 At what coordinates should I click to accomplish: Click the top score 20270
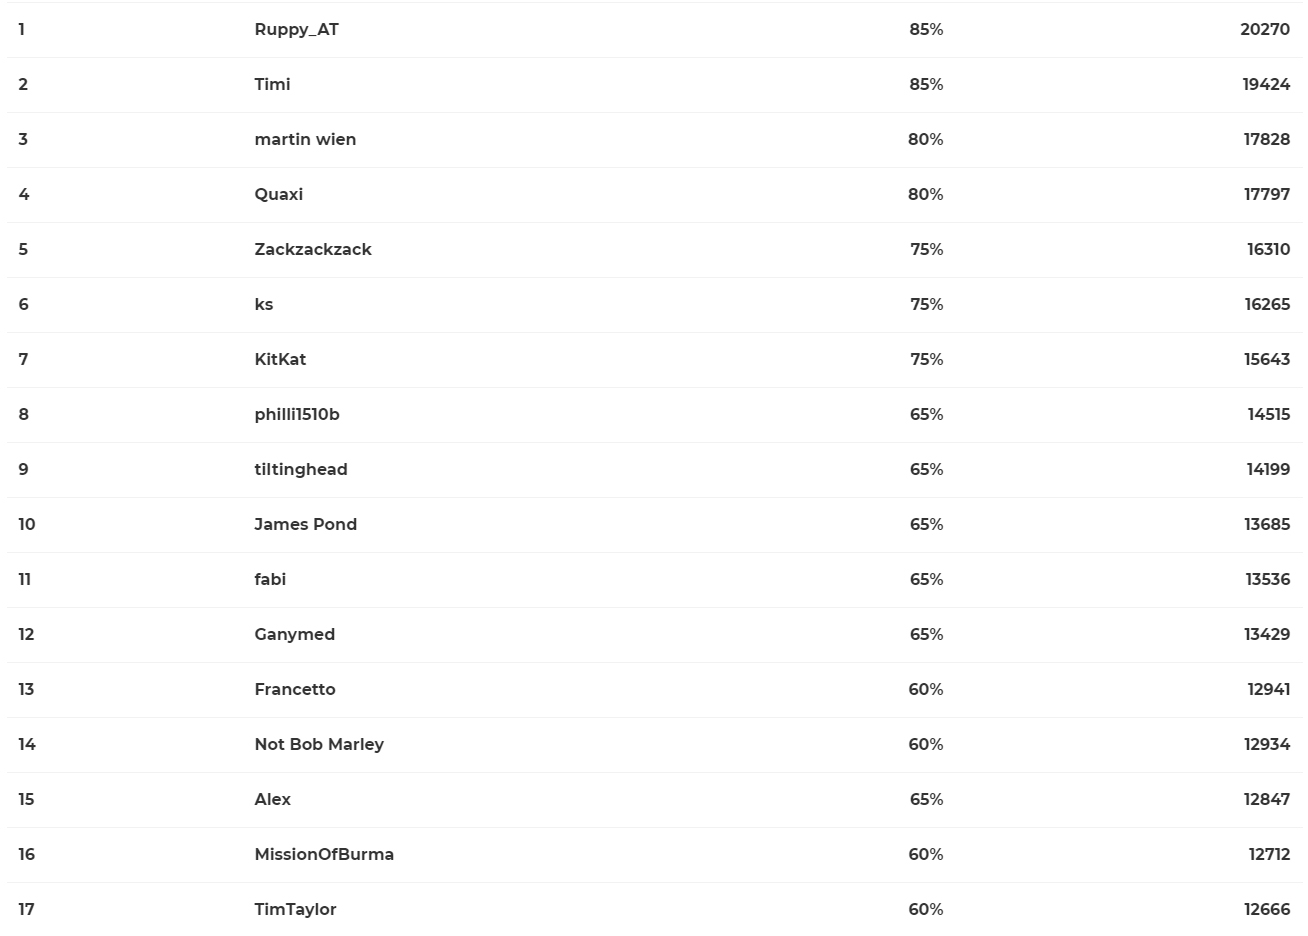pos(1264,29)
